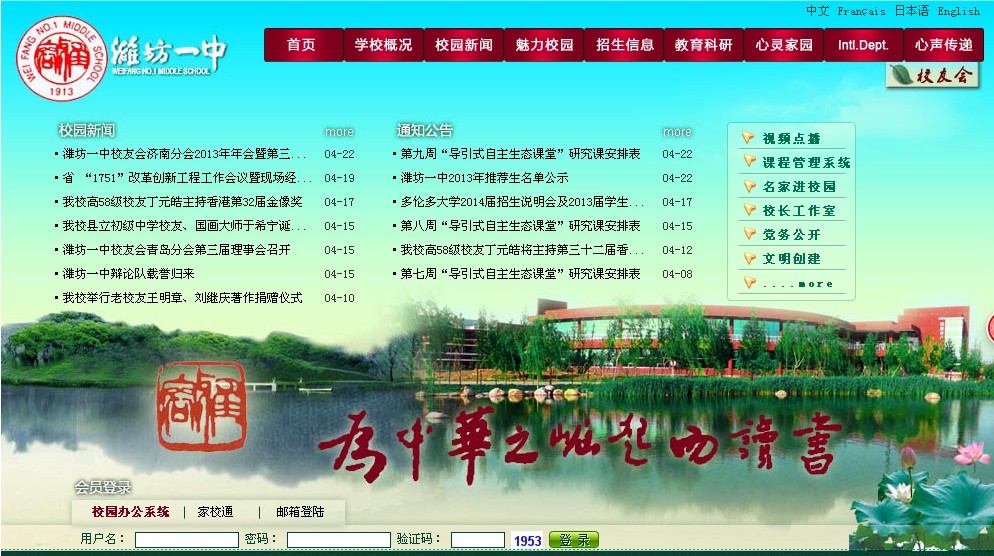The width and height of the screenshot is (994, 556).
Task: Click the arrow icon beside 视频点播
Action: pyautogui.click(x=747, y=138)
